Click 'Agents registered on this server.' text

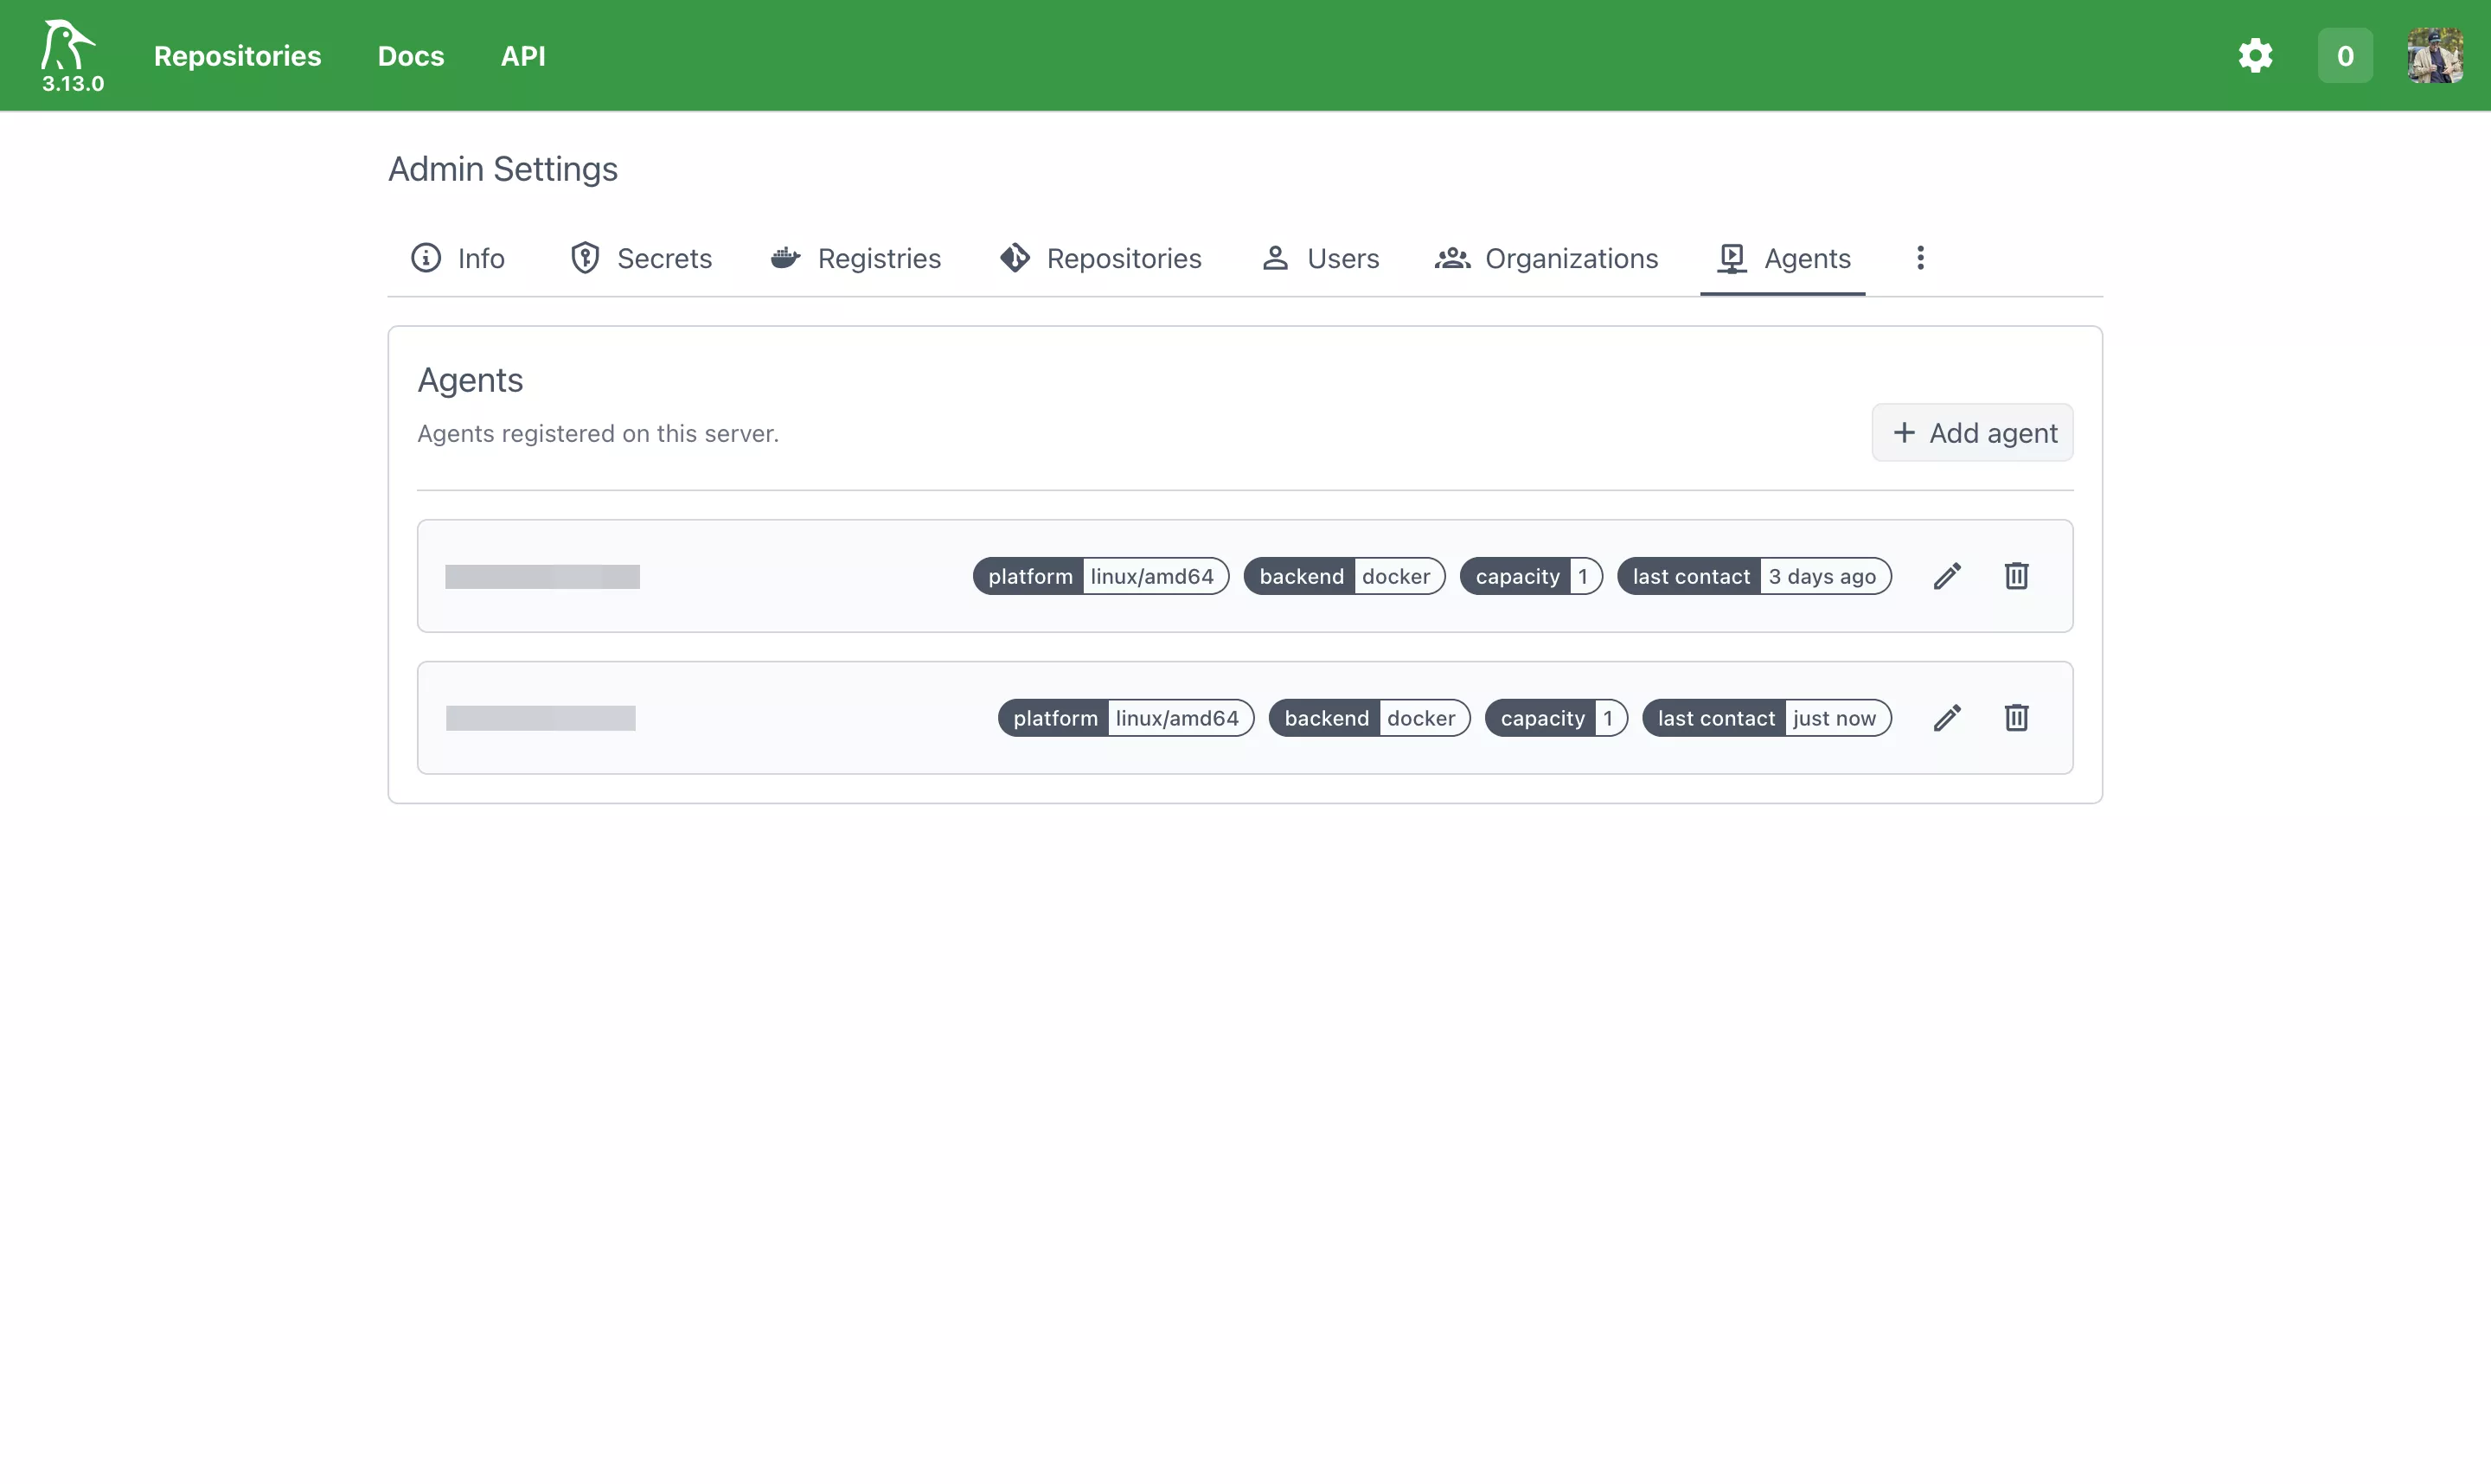tap(598, 434)
